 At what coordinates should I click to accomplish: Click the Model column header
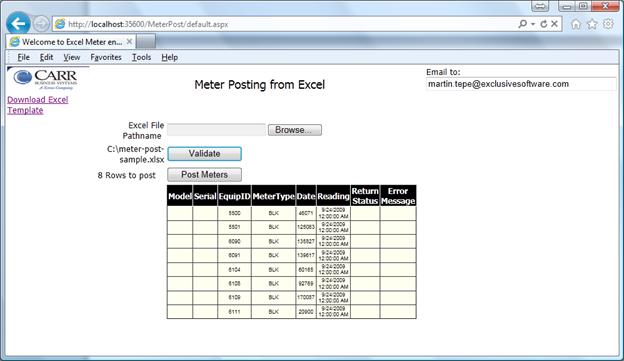click(180, 196)
